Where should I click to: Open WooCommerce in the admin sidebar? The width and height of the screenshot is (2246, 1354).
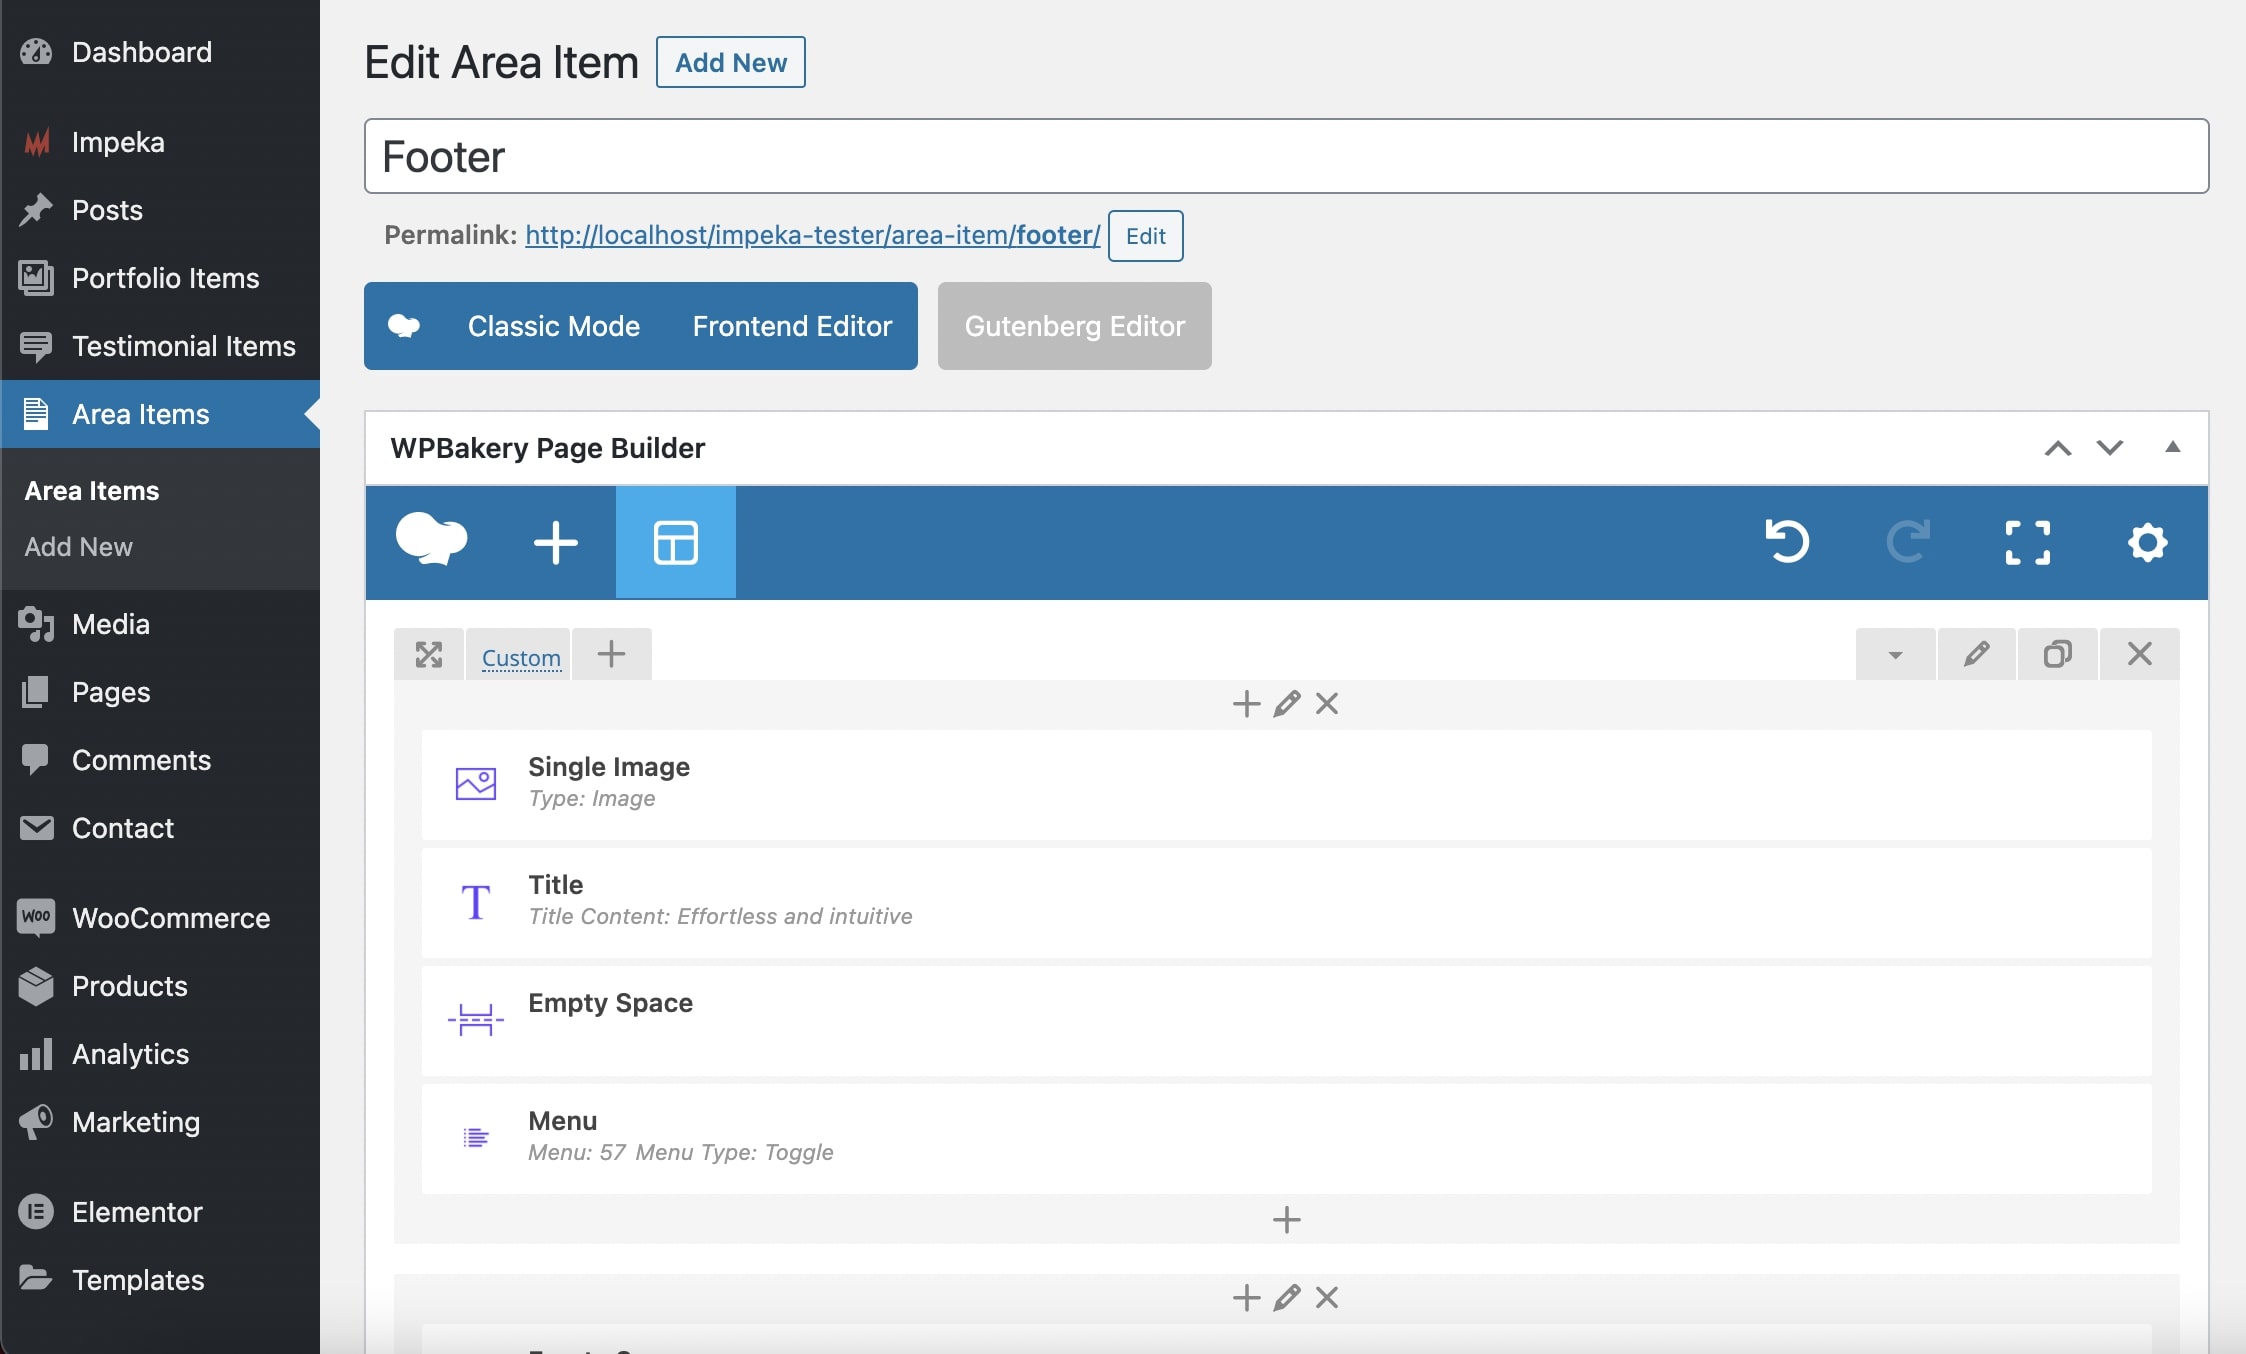tap(171, 918)
